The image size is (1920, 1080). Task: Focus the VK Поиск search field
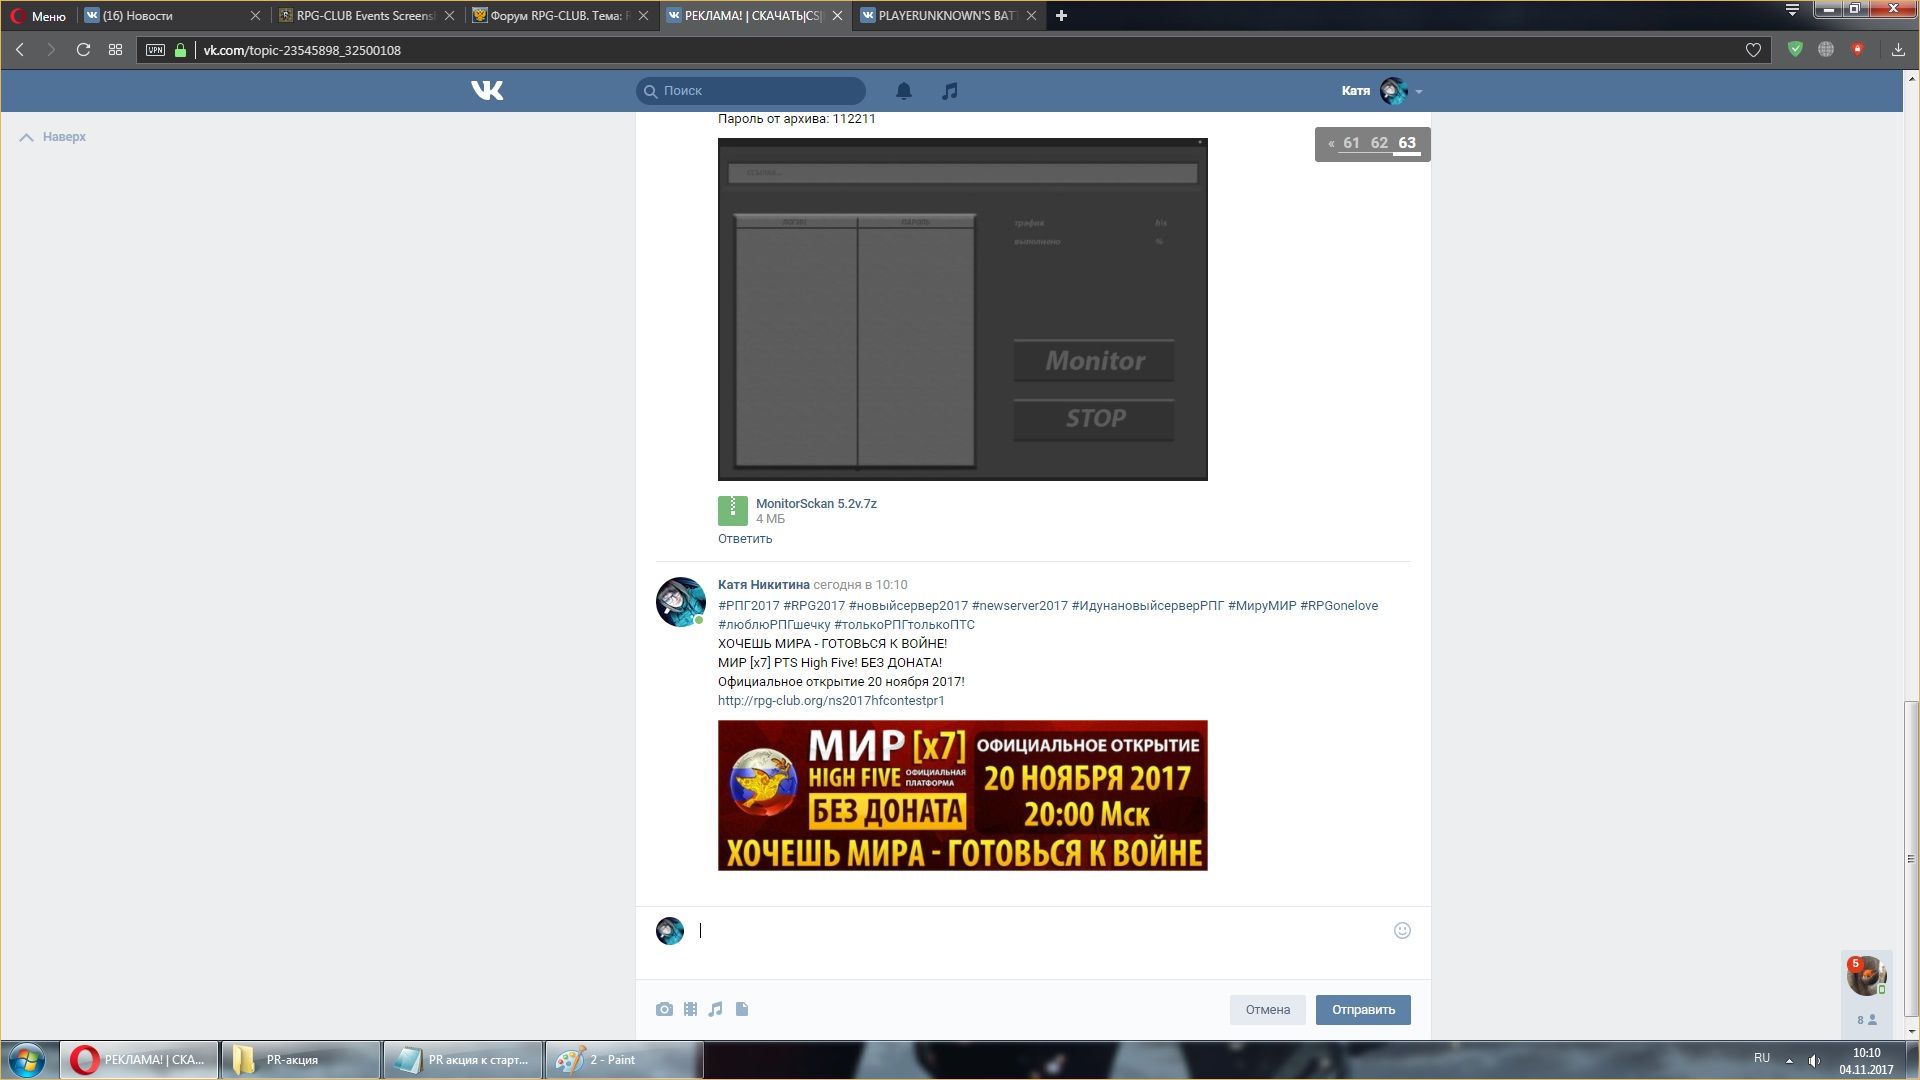pyautogui.click(x=751, y=91)
